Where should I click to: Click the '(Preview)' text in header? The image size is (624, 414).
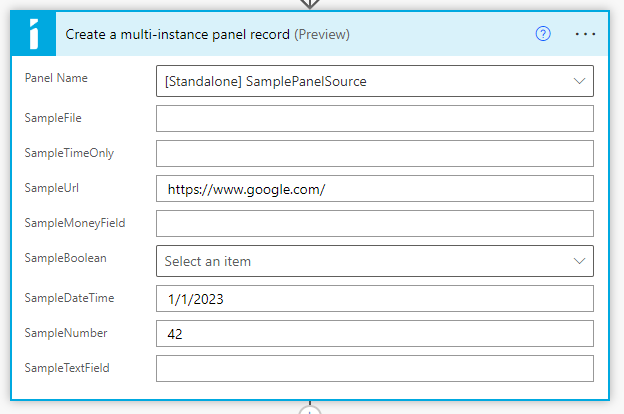[x=322, y=34]
